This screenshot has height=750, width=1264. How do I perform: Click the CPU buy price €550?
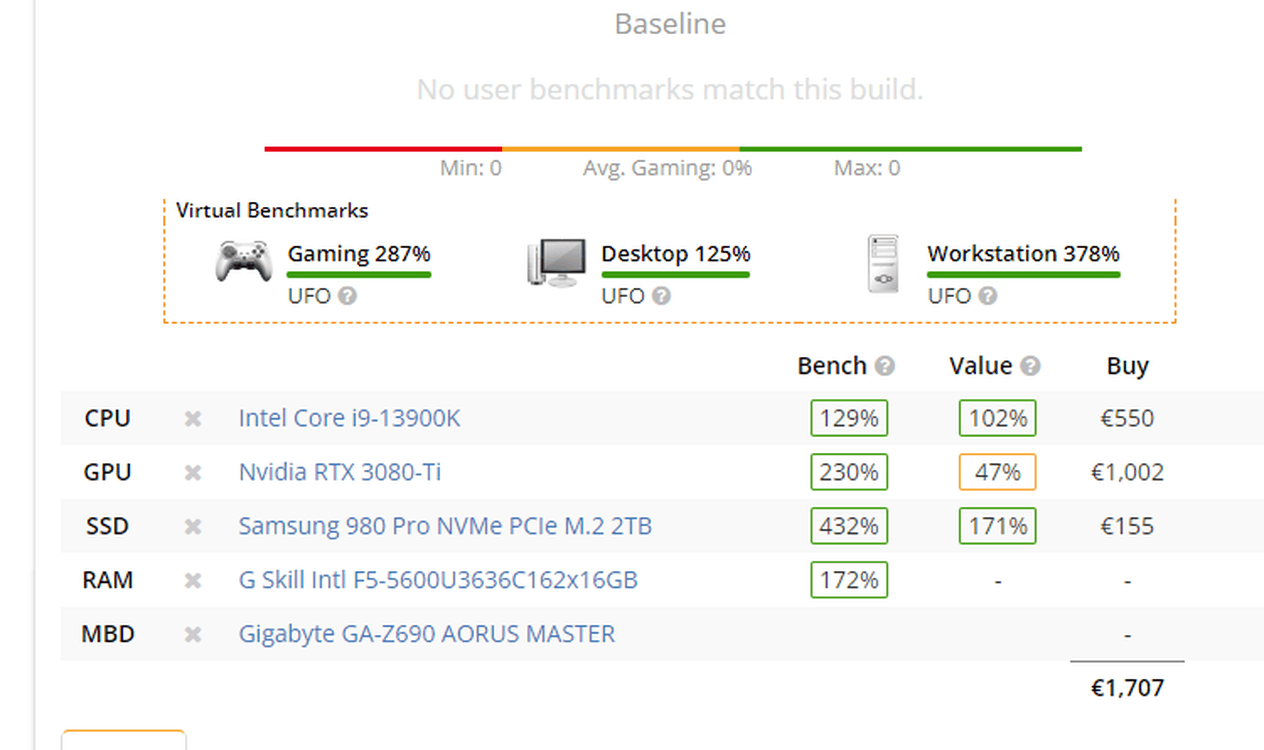coord(1127,418)
